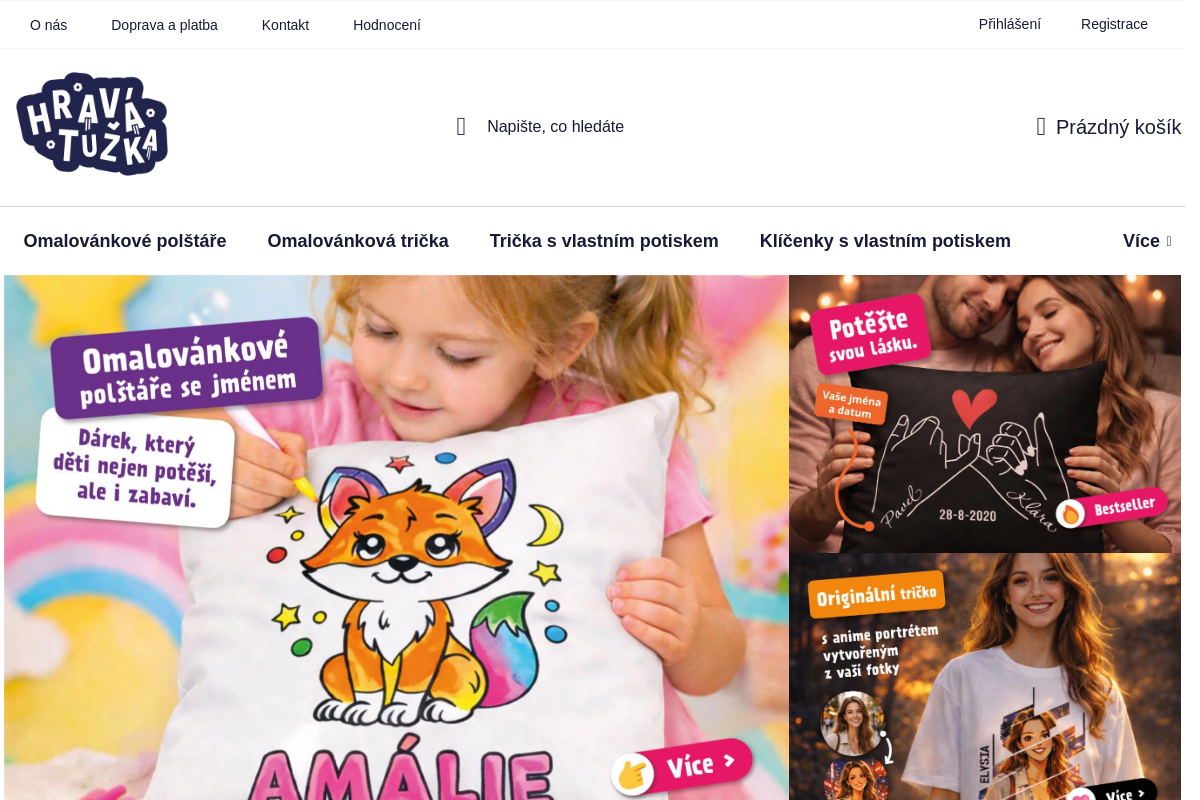The height and width of the screenshot is (800, 1200).
Task: Click the search magnifier icon
Action: (x=461, y=127)
